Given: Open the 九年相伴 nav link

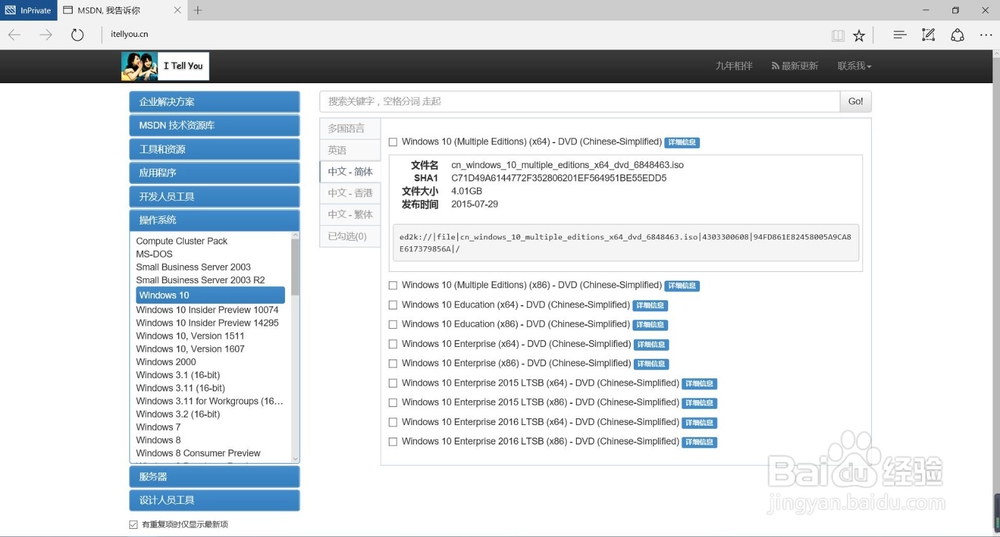Looking at the screenshot, I should tap(733, 66).
